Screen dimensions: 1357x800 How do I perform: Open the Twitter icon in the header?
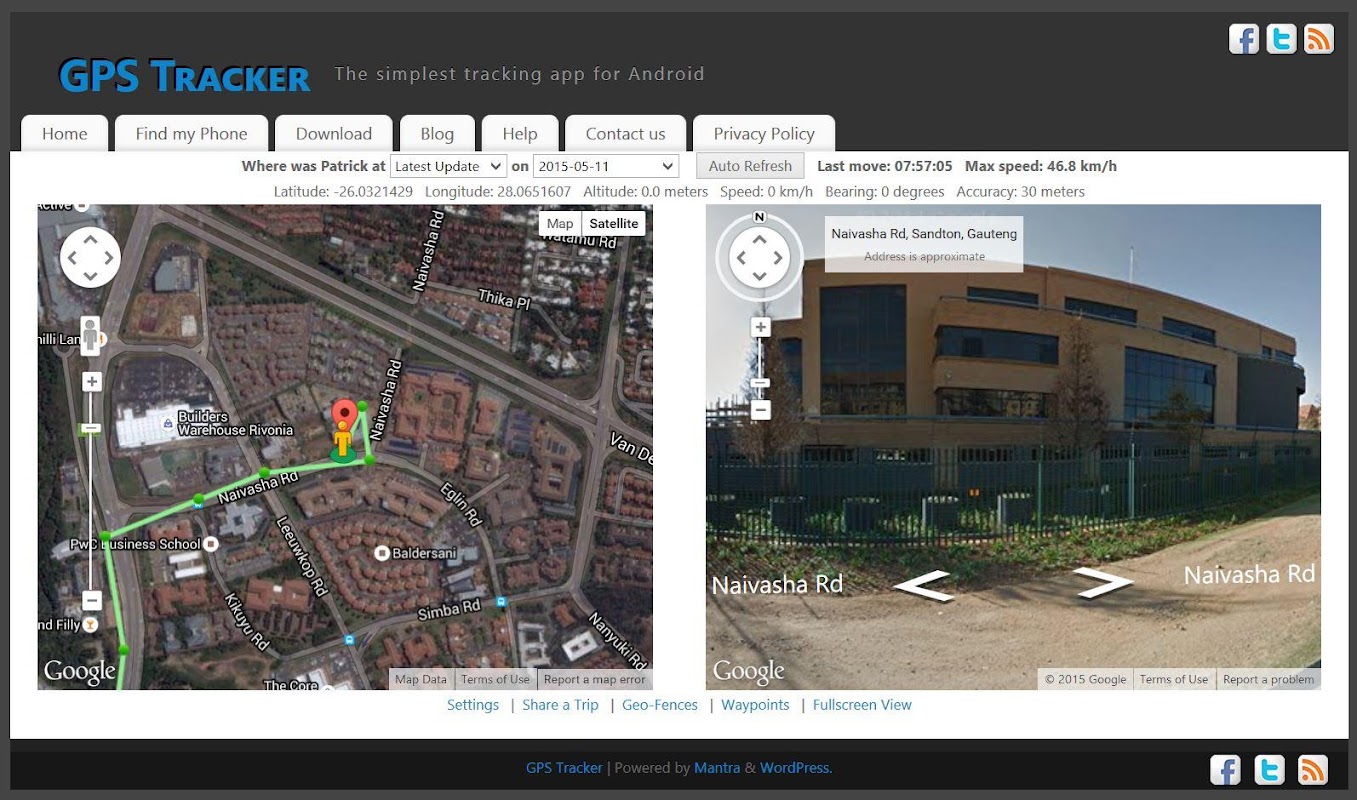pyautogui.click(x=1281, y=39)
